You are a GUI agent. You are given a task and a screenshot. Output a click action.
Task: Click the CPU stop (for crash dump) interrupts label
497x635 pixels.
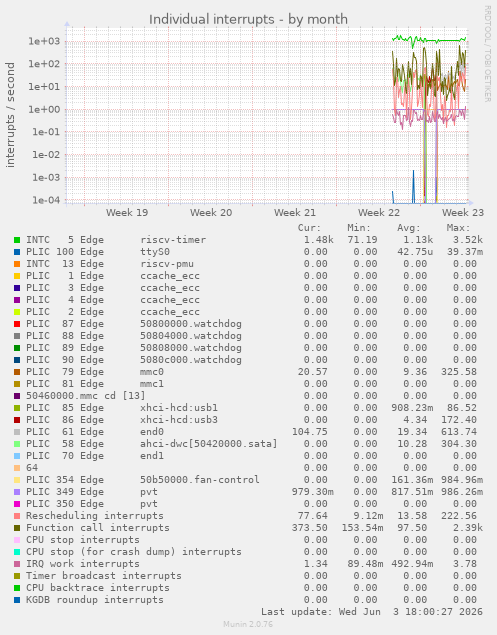click(134, 552)
